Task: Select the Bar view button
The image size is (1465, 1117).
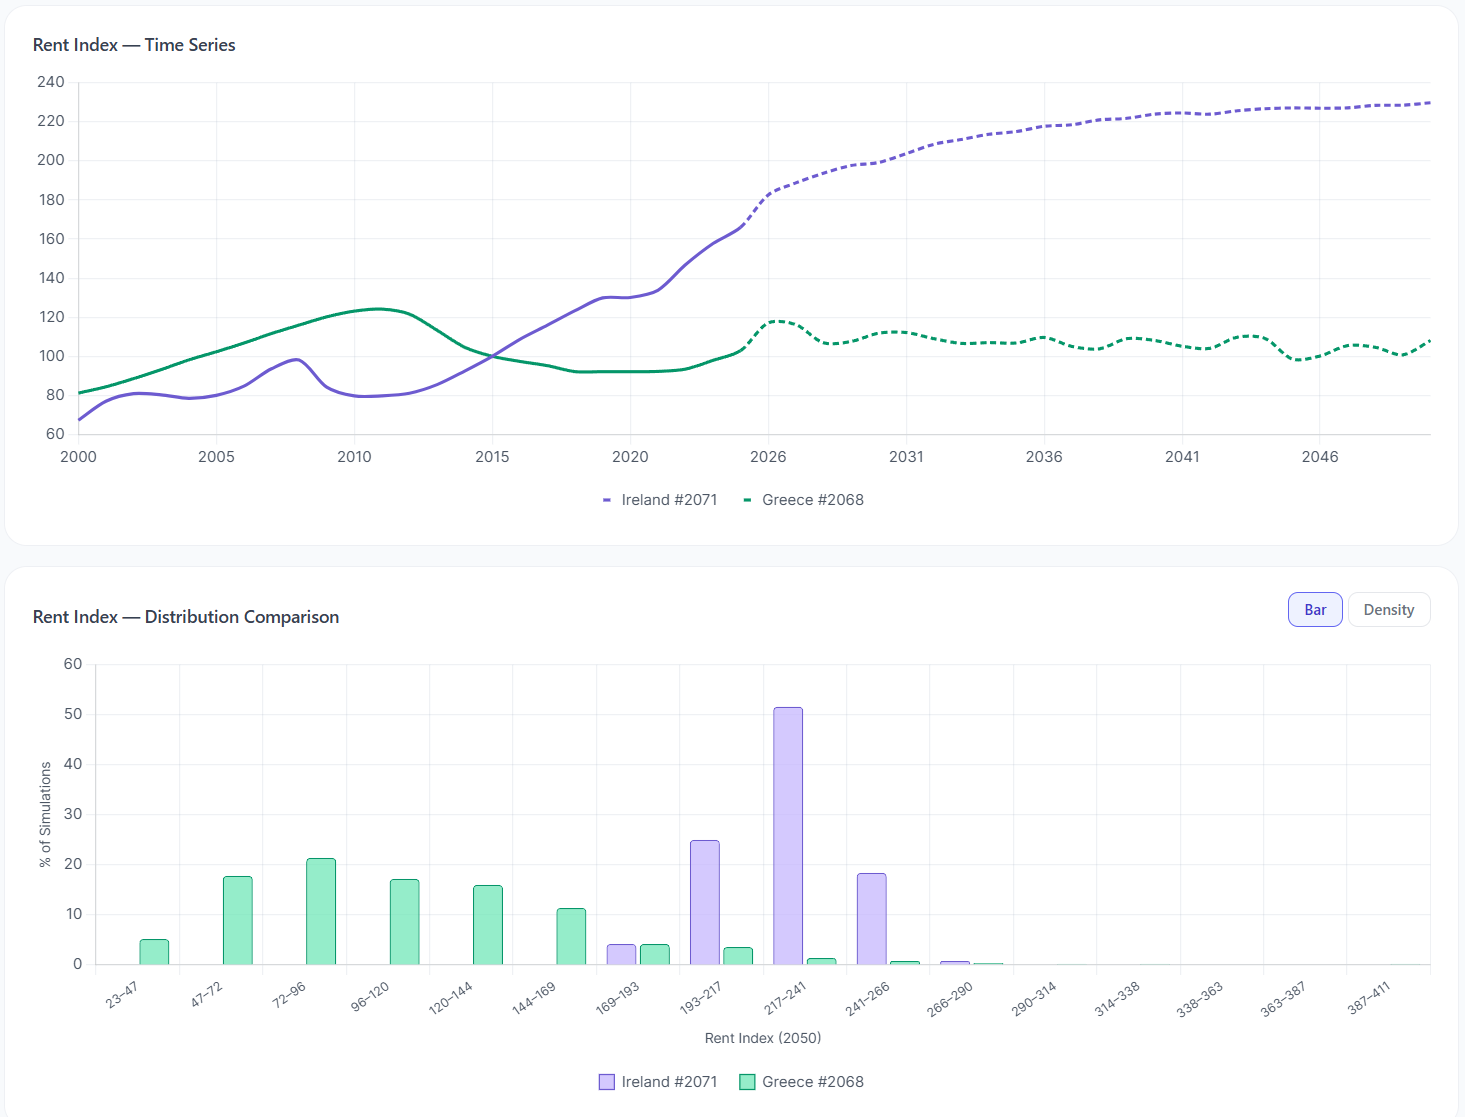Action: [1314, 609]
